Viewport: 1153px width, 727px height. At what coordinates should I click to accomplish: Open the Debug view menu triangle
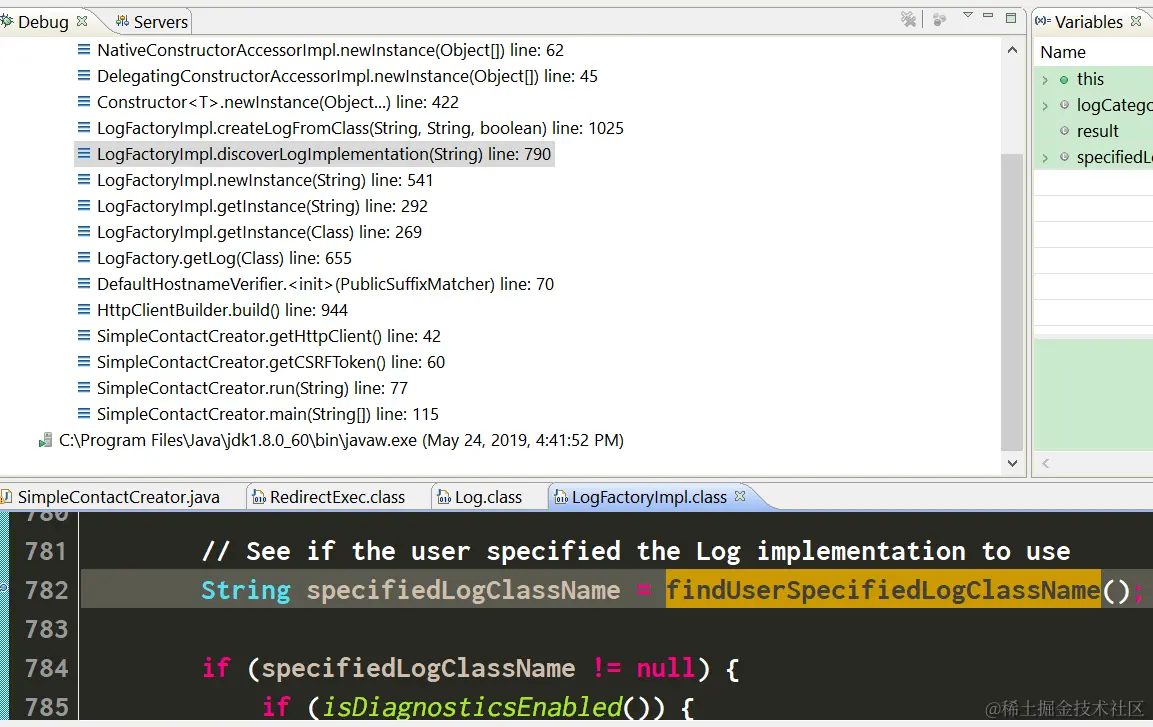(x=968, y=15)
